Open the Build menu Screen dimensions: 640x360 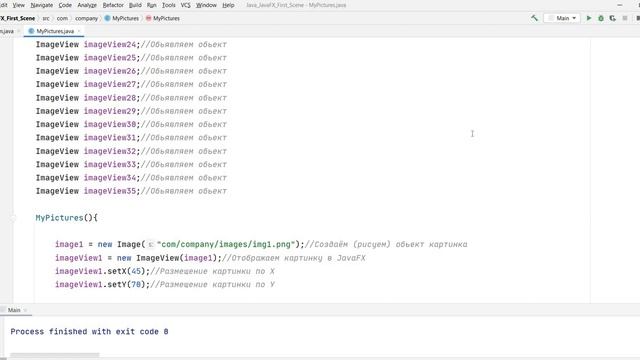135,5
